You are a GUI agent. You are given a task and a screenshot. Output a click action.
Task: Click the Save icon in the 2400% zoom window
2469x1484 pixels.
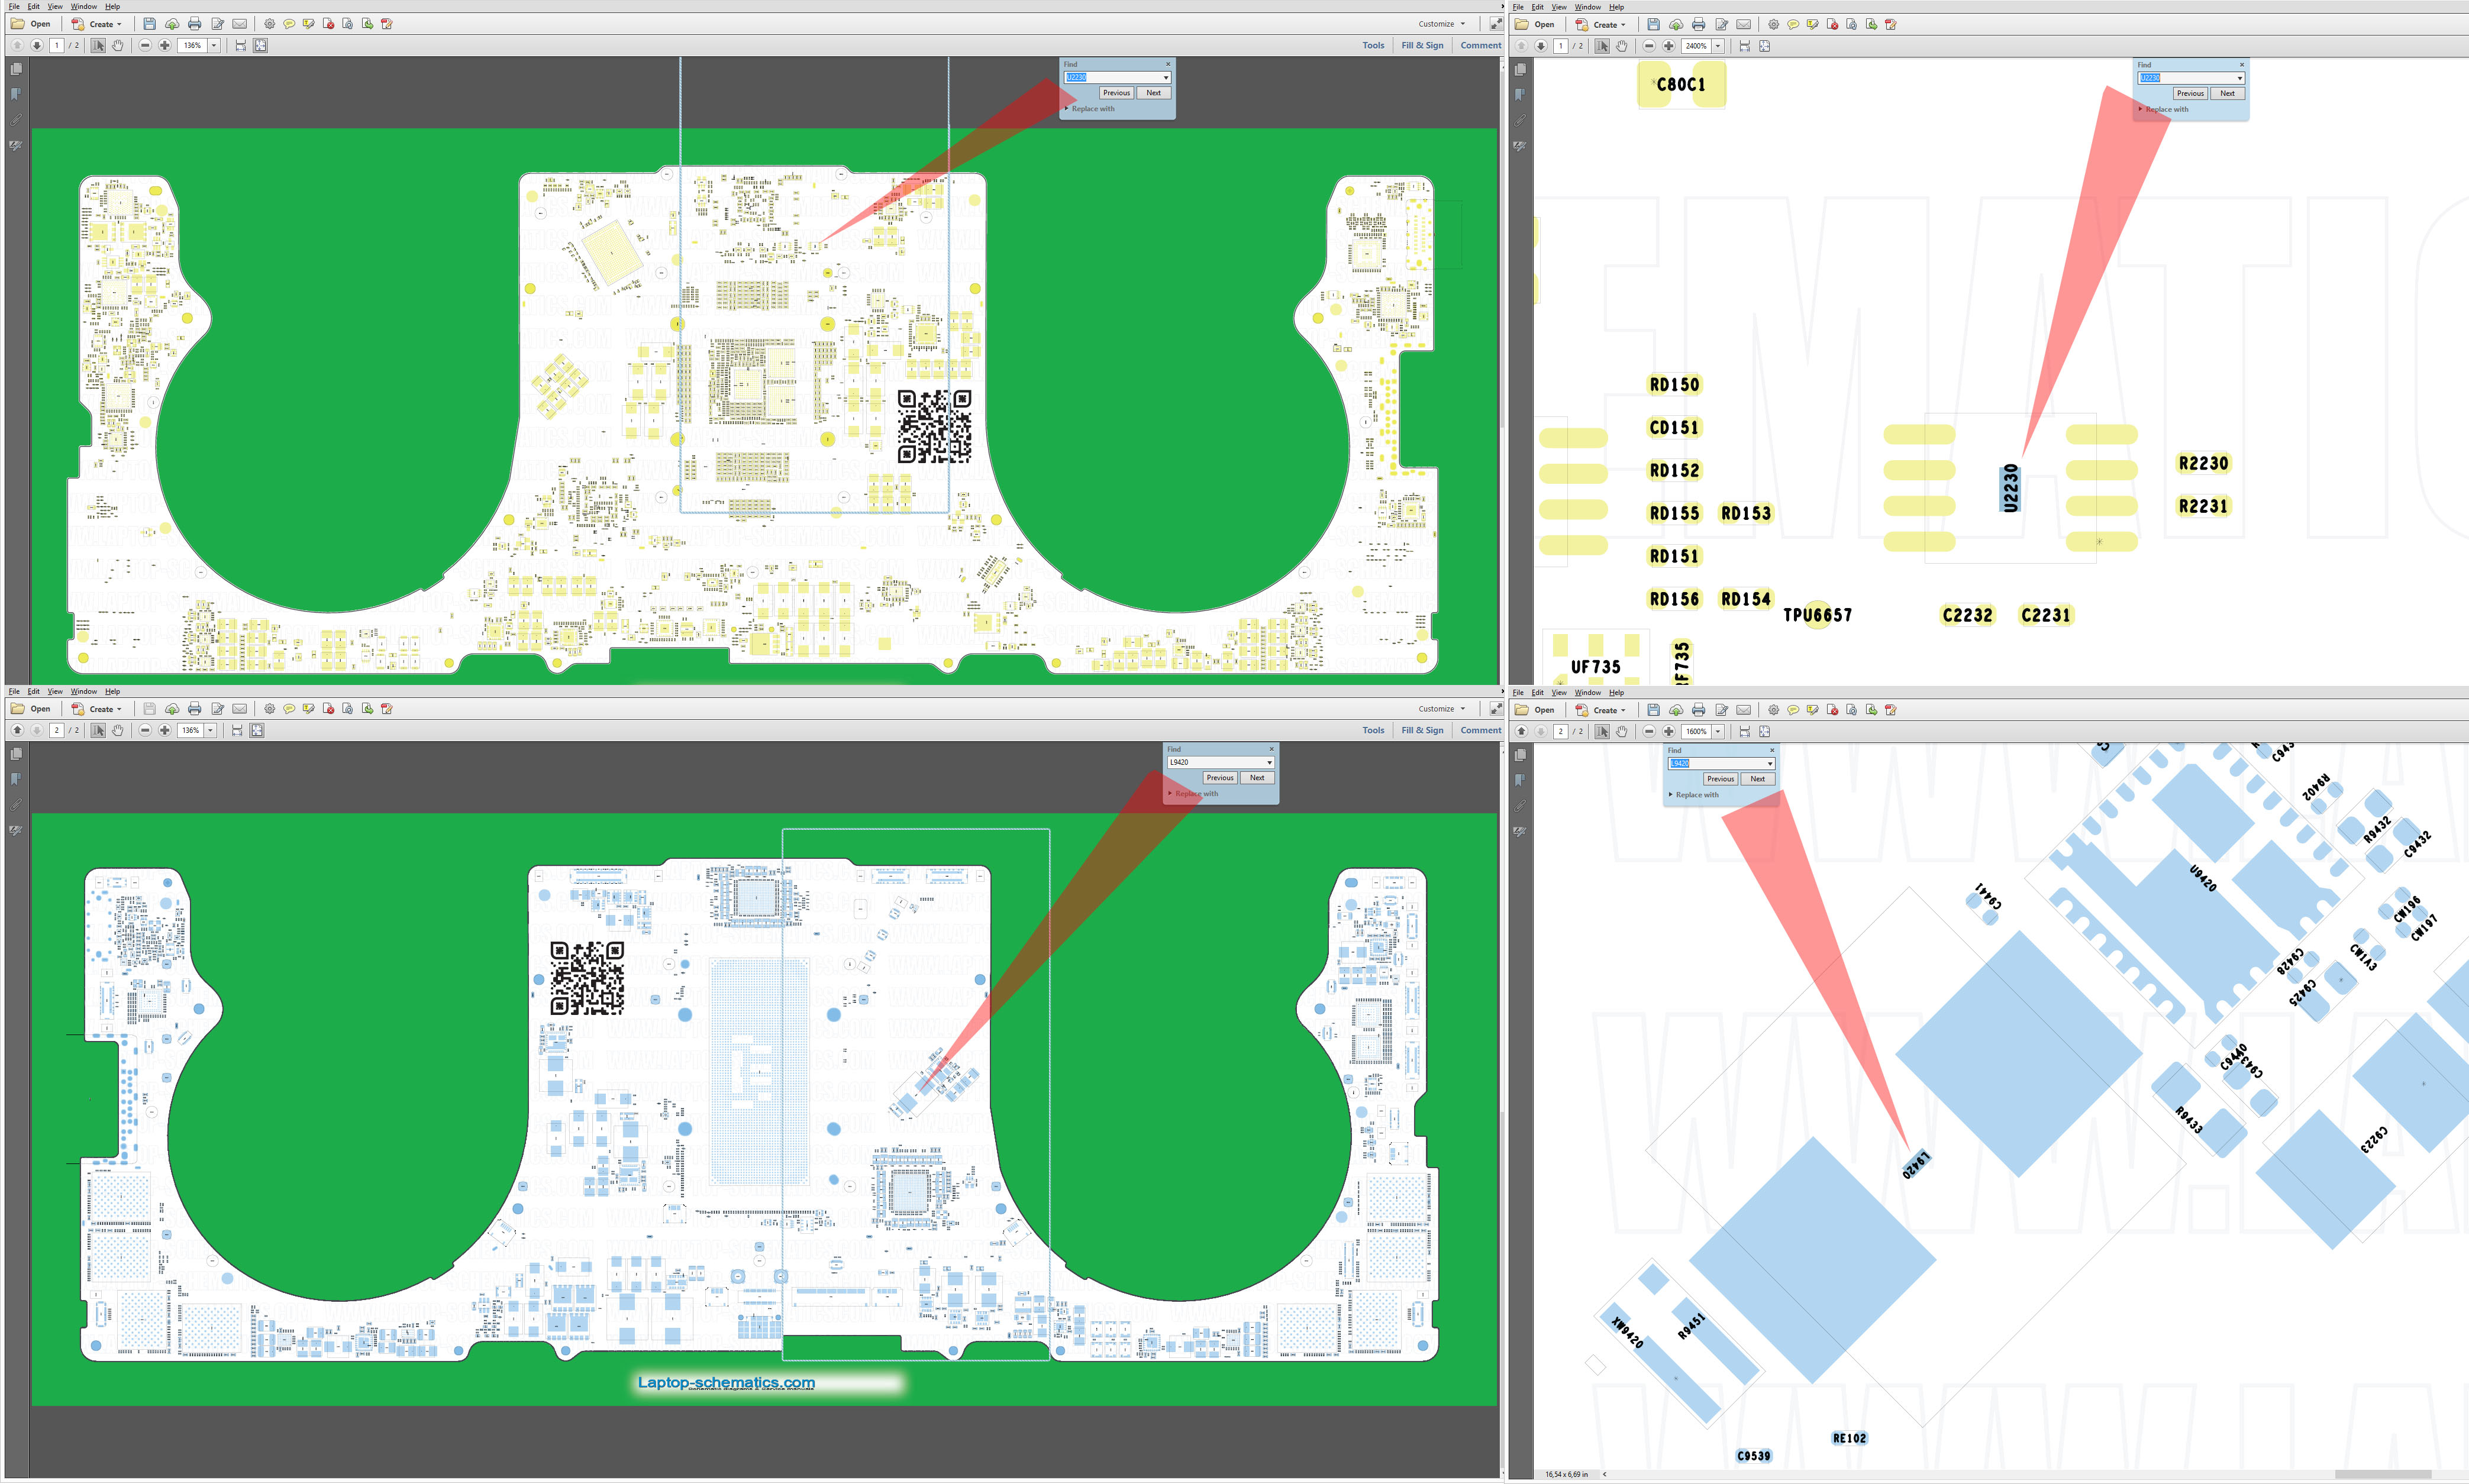coord(1653,25)
